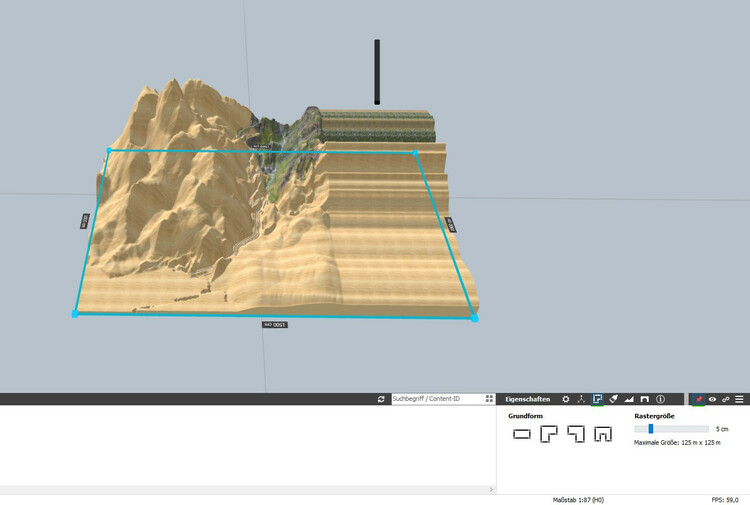Click the Eigenschaften panel title

pos(527,399)
